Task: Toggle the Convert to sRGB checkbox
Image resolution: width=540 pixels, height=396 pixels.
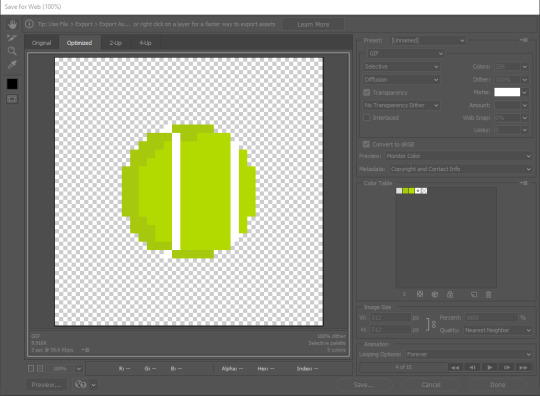Action: coord(366,144)
